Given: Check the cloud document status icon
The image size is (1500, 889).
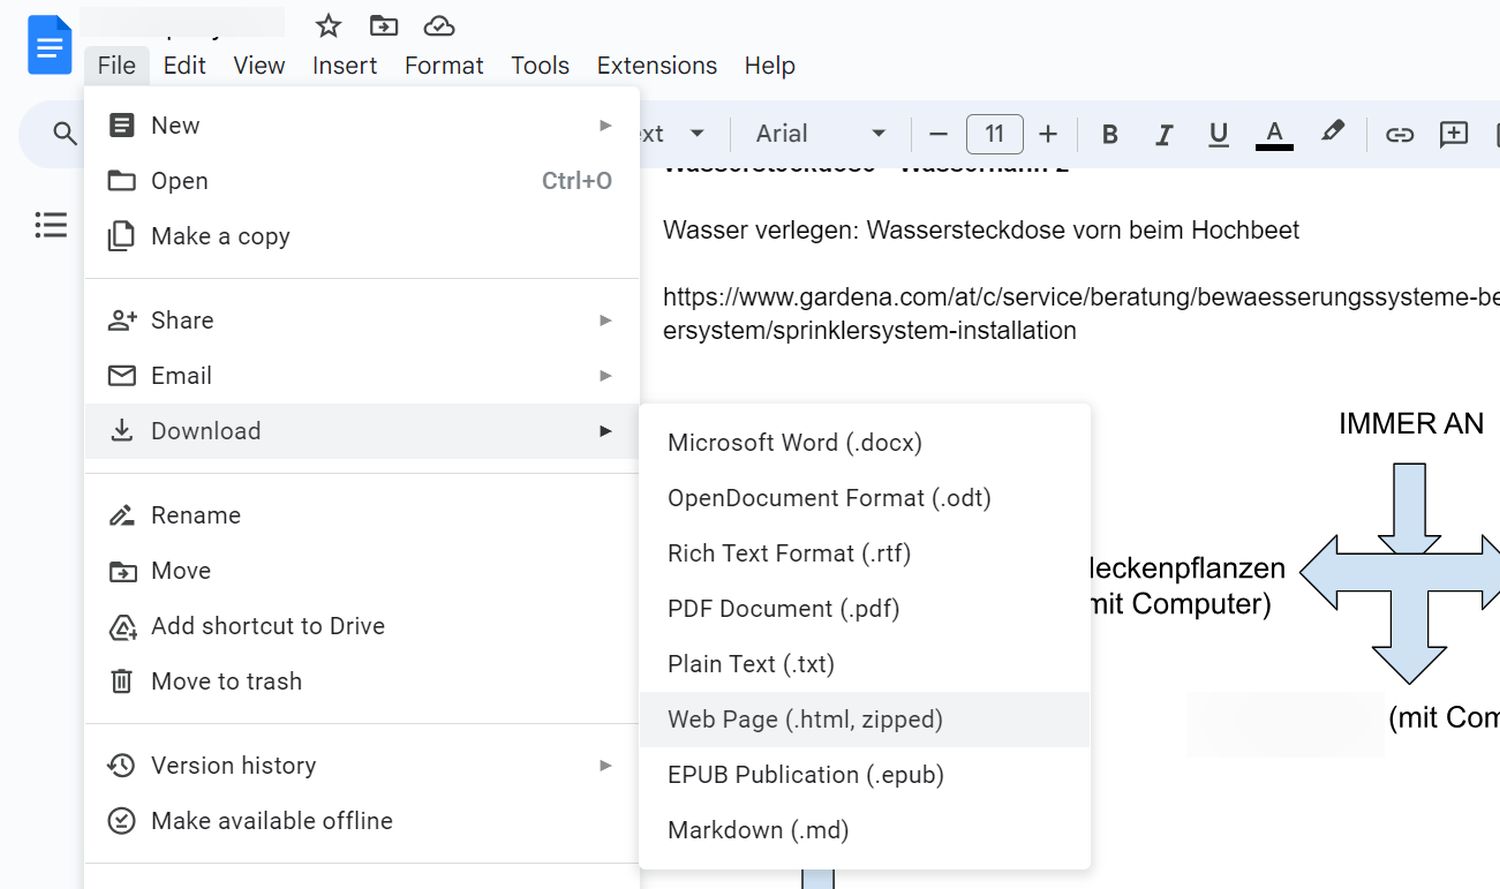Looking at the screenshot, I should 439,26.
